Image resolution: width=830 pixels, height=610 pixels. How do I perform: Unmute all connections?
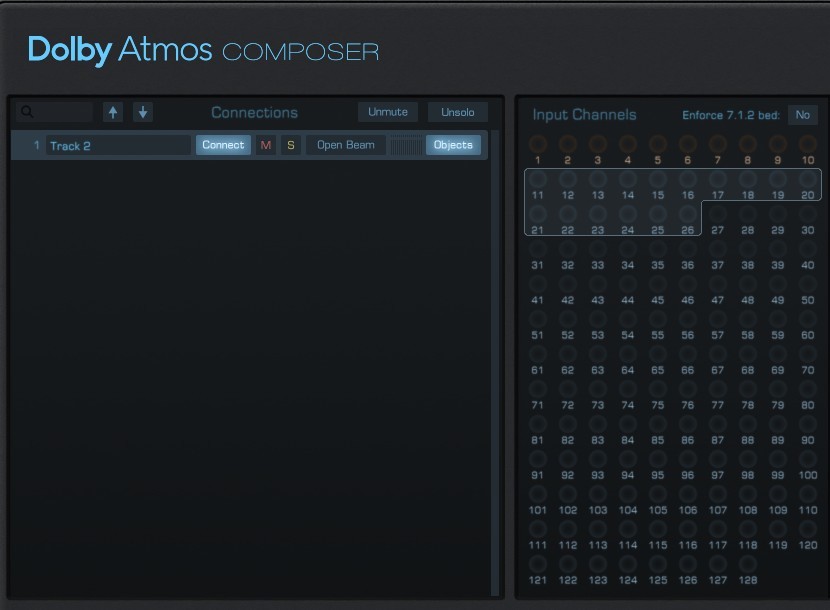click(x=388, y=112)
